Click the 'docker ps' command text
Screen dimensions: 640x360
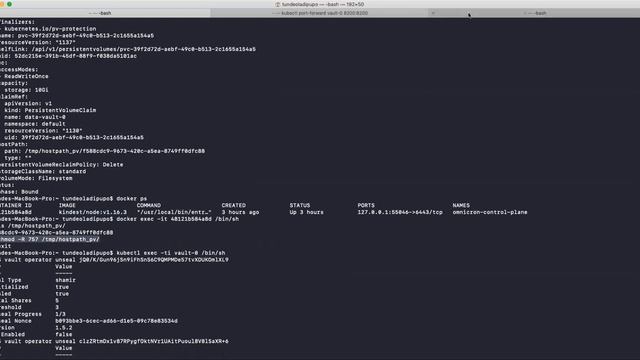coord(131,199)
